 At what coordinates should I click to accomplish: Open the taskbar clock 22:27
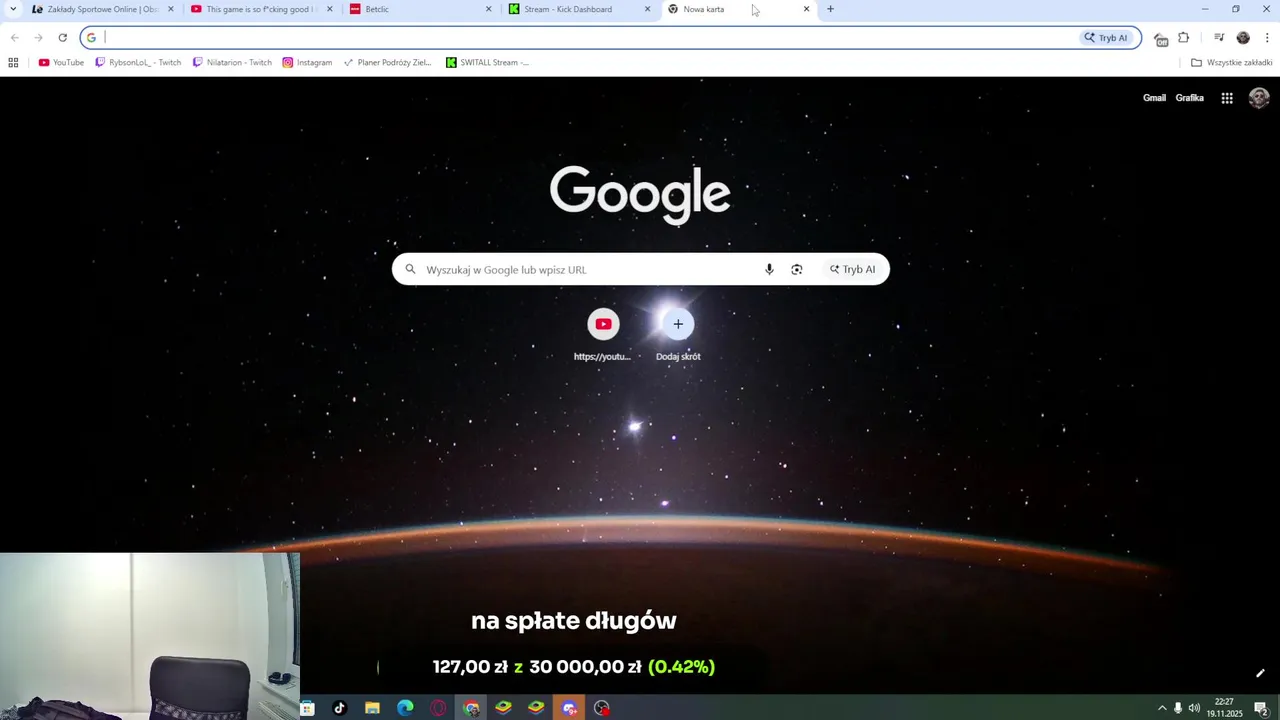tap(1224, 708)
